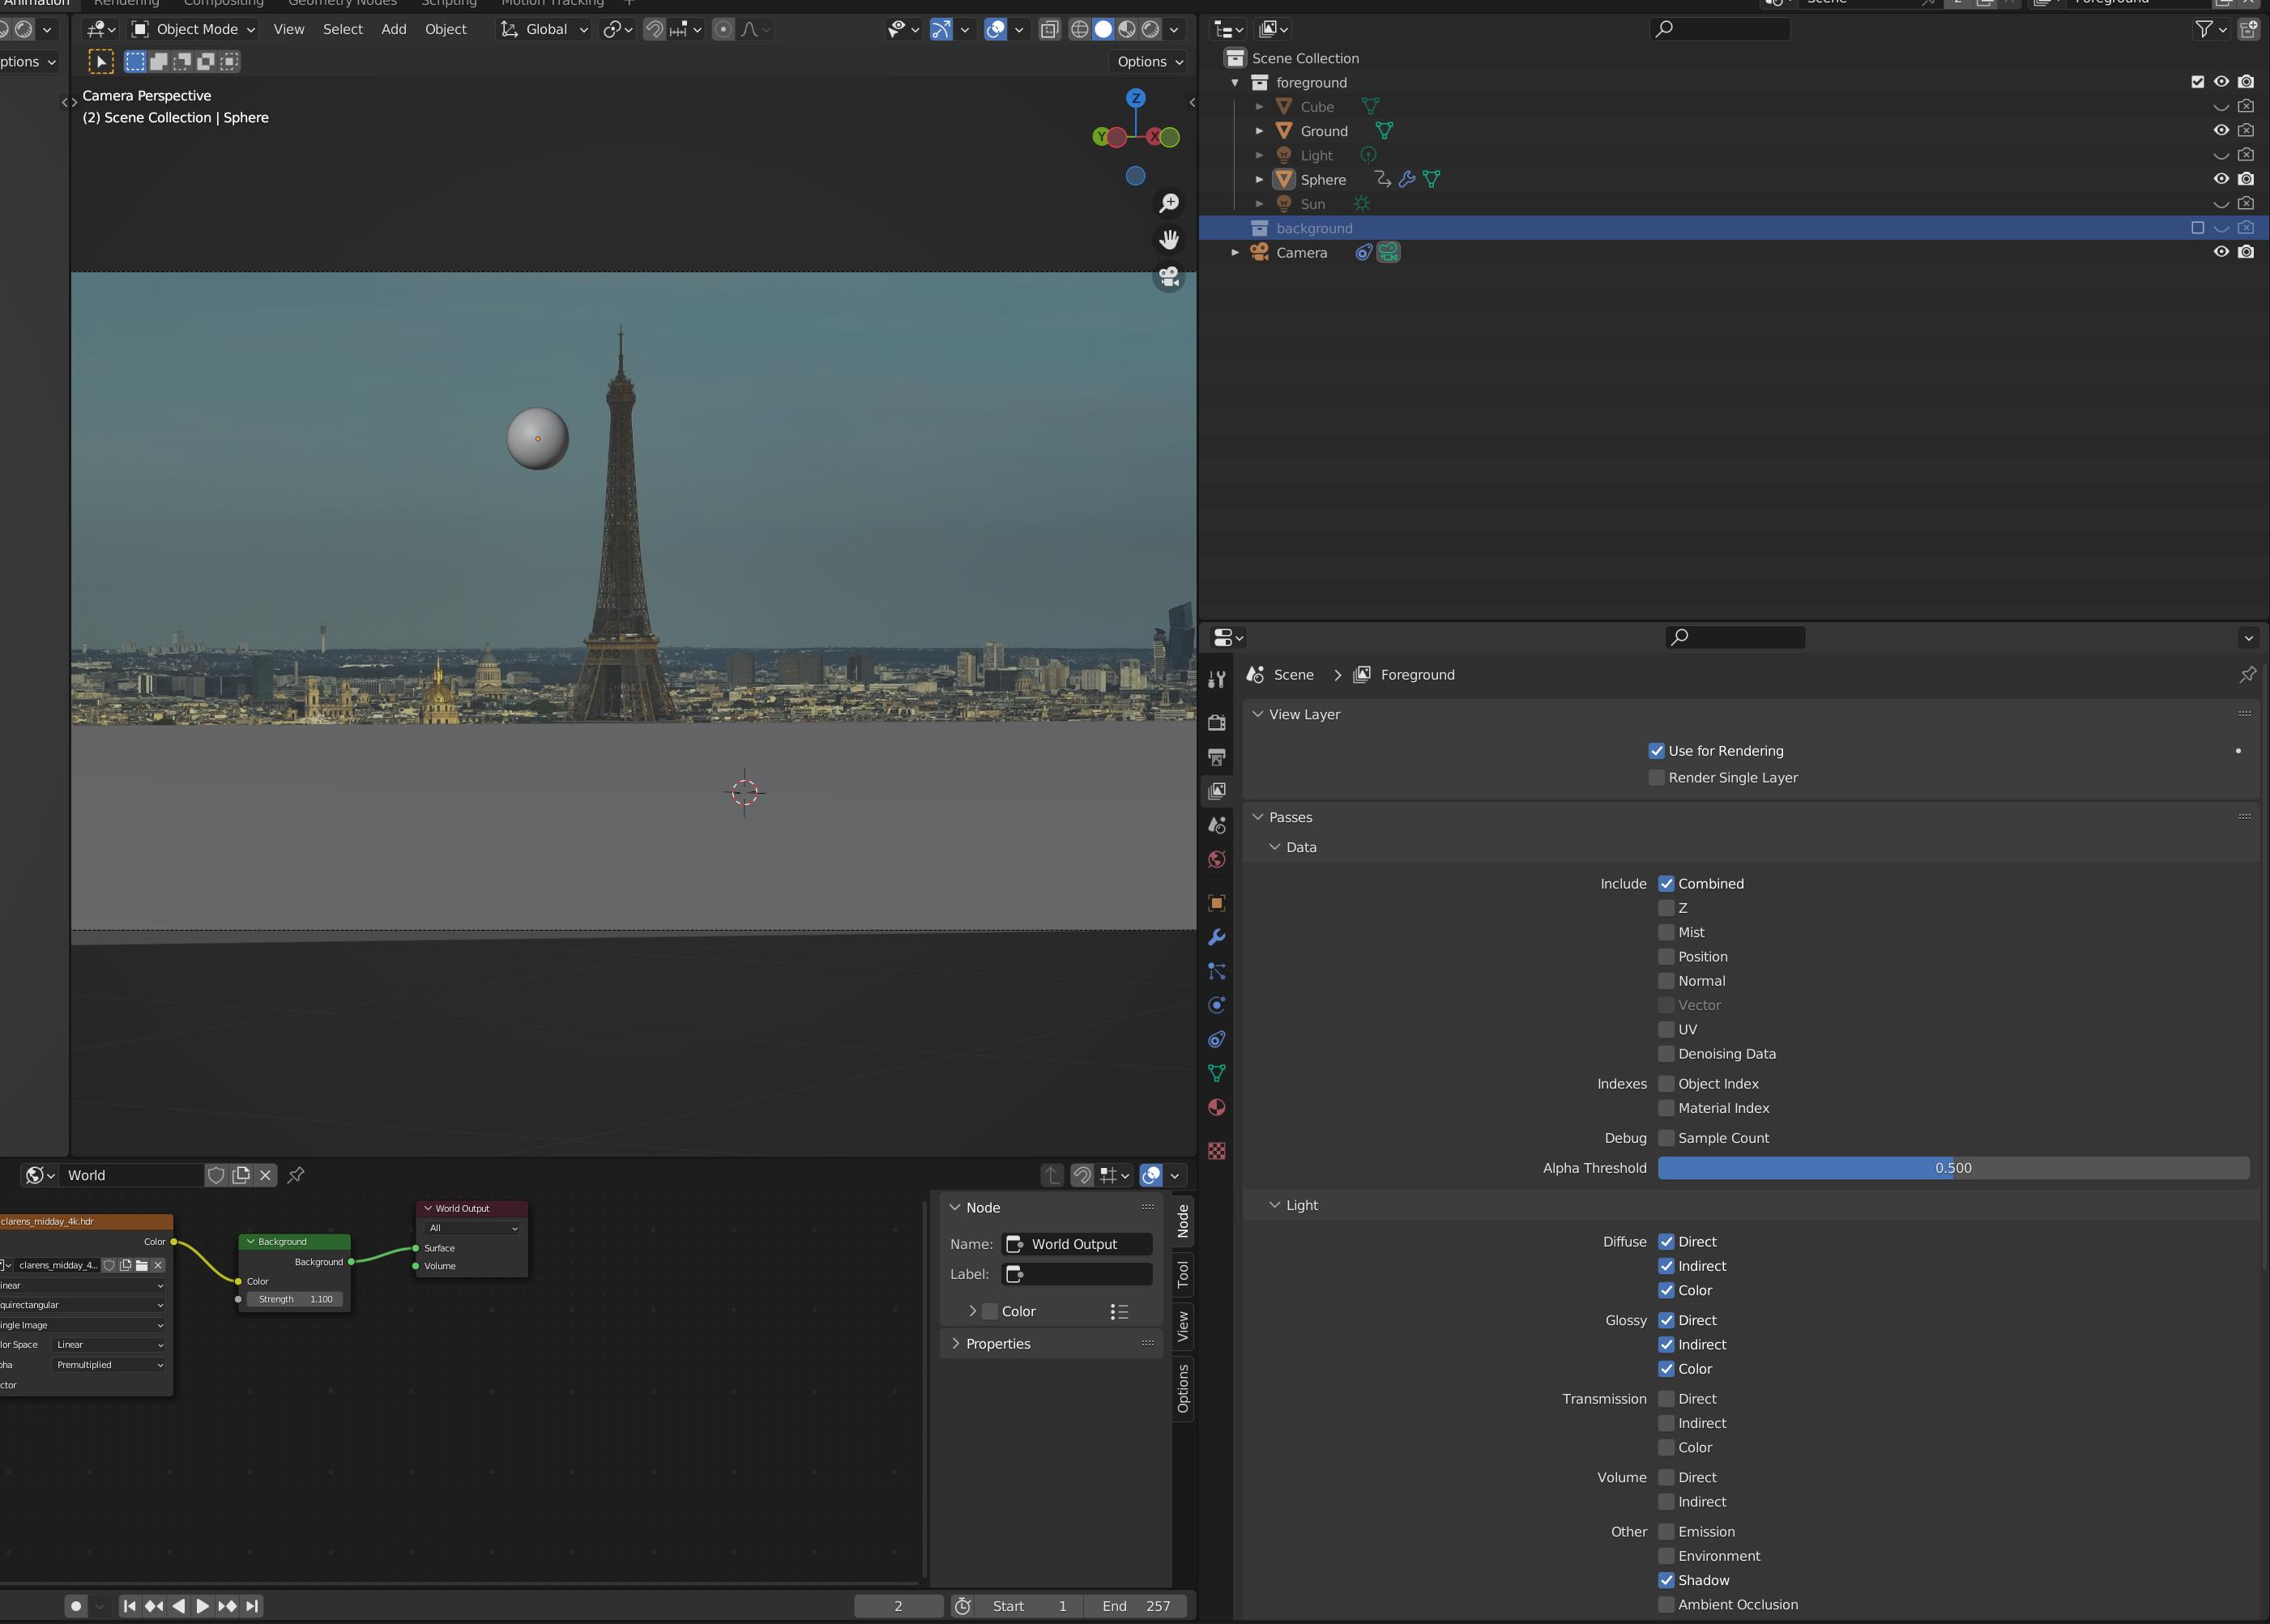Enable the Mist pass checkbox
Image resolution: width=2270 pixels, height=1624 pixels.
click(x=1666, y=932)
